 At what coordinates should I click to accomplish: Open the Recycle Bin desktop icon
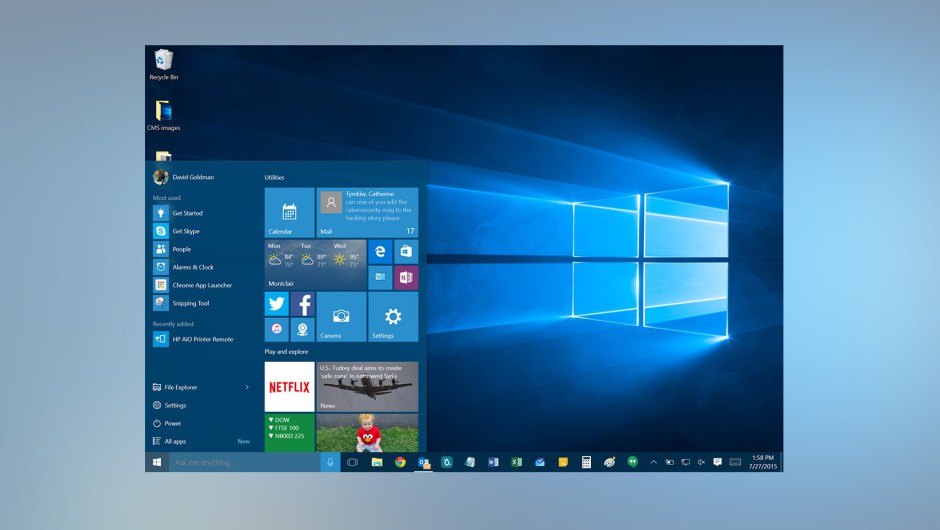tap(164, 65)
